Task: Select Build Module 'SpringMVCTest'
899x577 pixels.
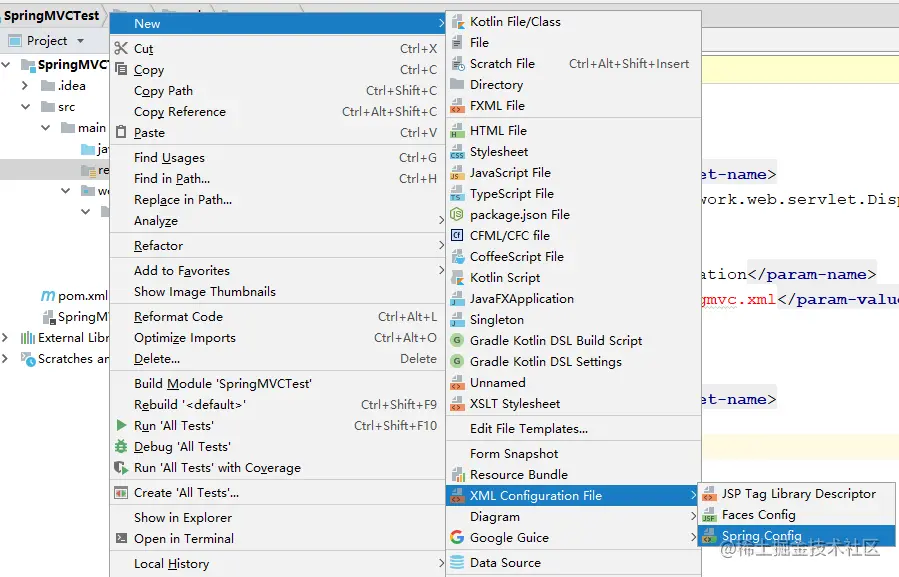Action: click(277, 384)
